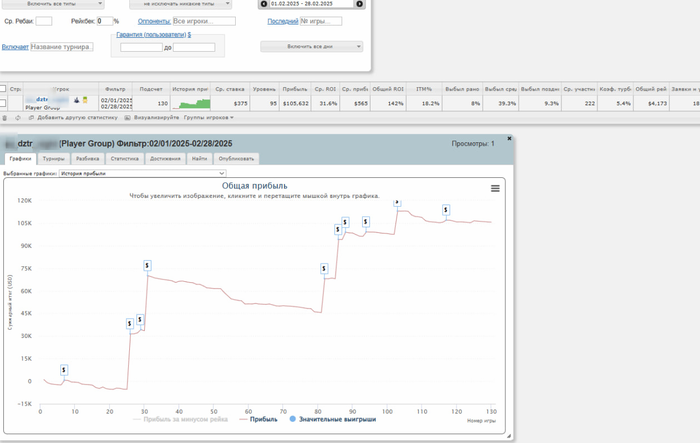
Task: Click the '№ игры' input field
Action: 321,21
